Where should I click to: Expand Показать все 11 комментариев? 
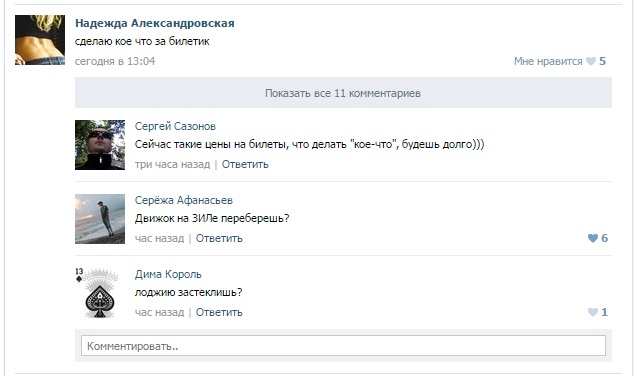pyautogui.click(x=343, y=93)
